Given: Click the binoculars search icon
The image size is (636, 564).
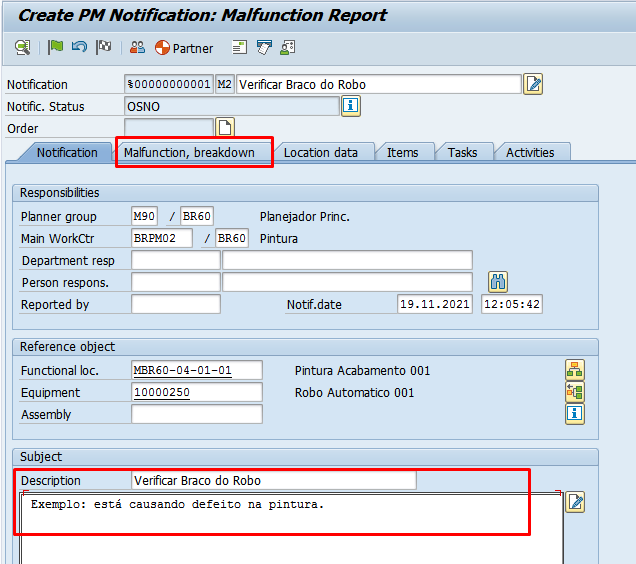Looking at the screenshot, I should (497, 281).
